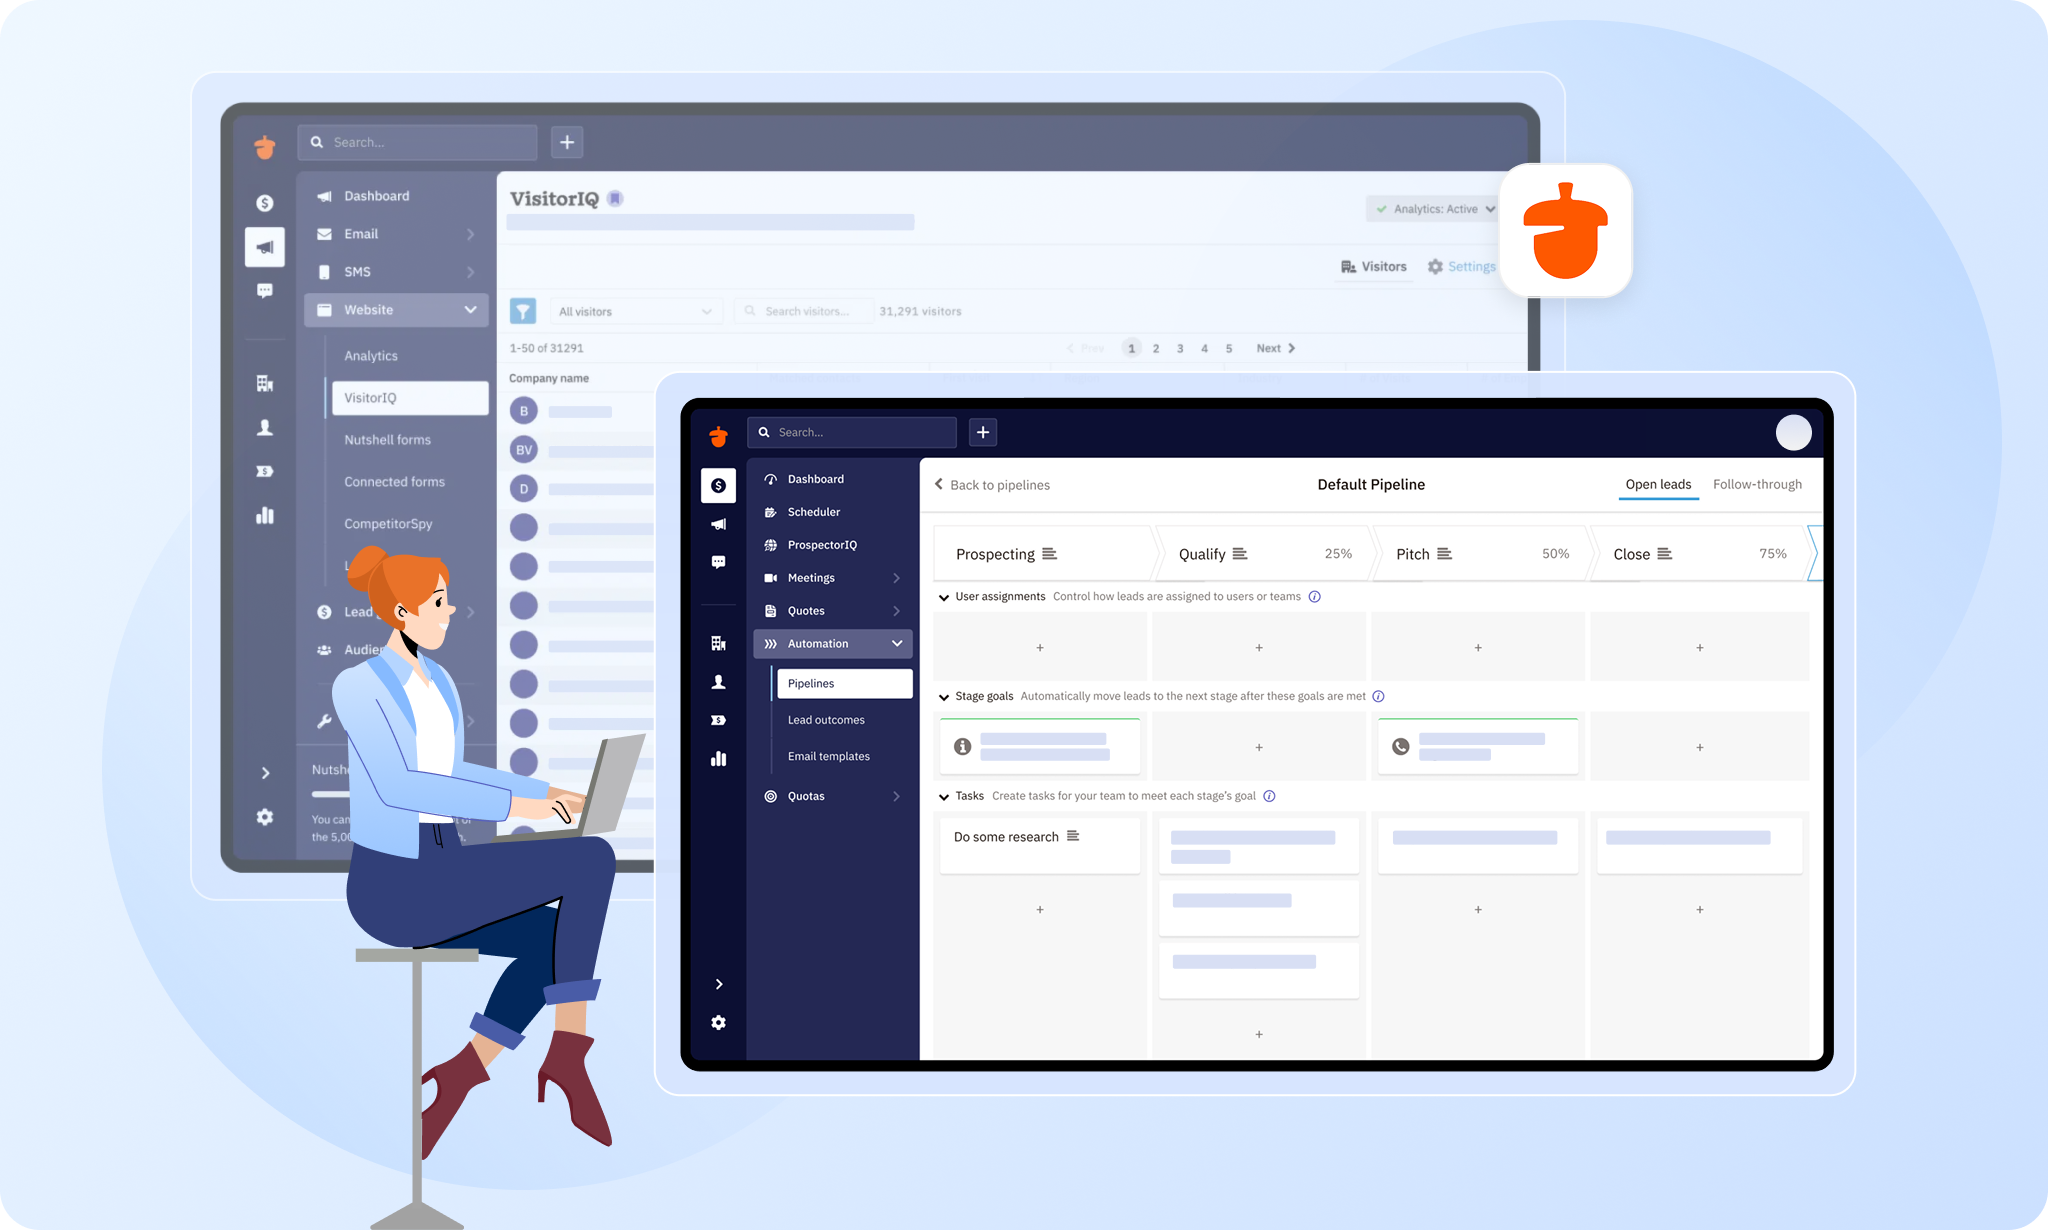Open the Companies building icon in the VisitorIQ window sidebar
2048x1230 pixels.
pyautogui.click(x=265, y=383)
